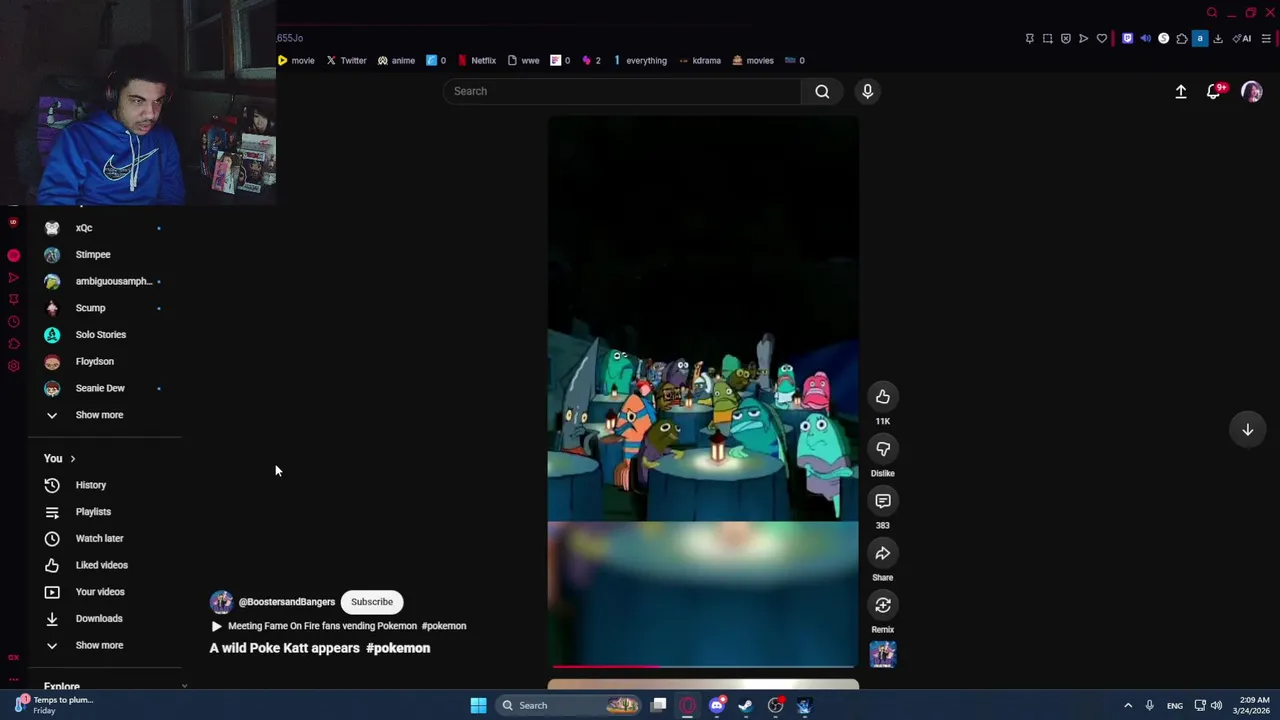
Task: Open the browser pin icon
Action: 1030,38
